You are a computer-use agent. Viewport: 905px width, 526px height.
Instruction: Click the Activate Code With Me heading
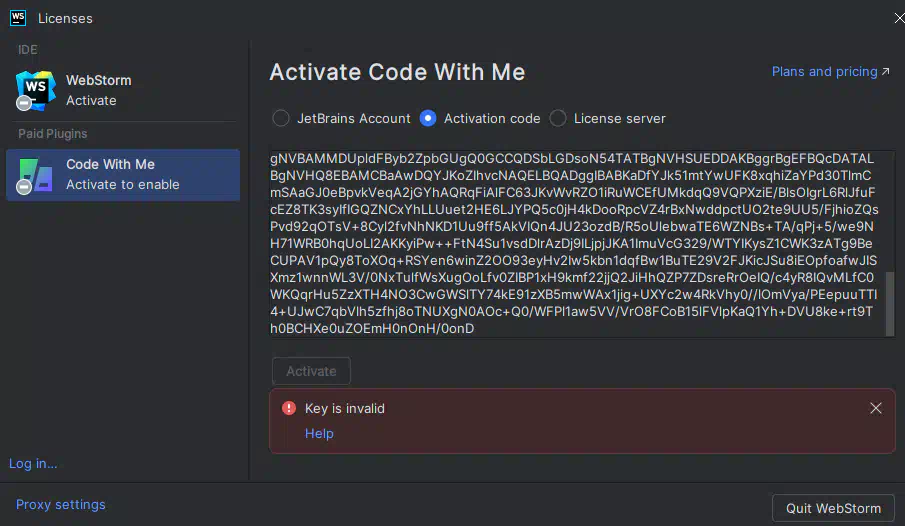click(398, 72)
